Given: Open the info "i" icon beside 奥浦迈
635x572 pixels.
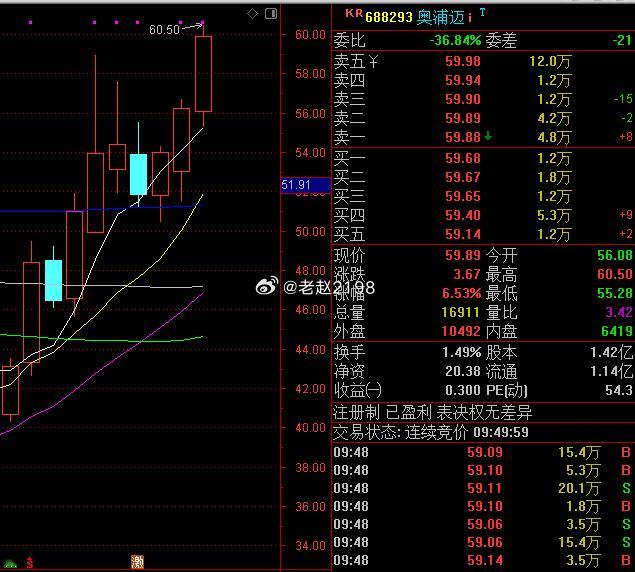Looking at the screenshot, I should [x=470, y=17].
